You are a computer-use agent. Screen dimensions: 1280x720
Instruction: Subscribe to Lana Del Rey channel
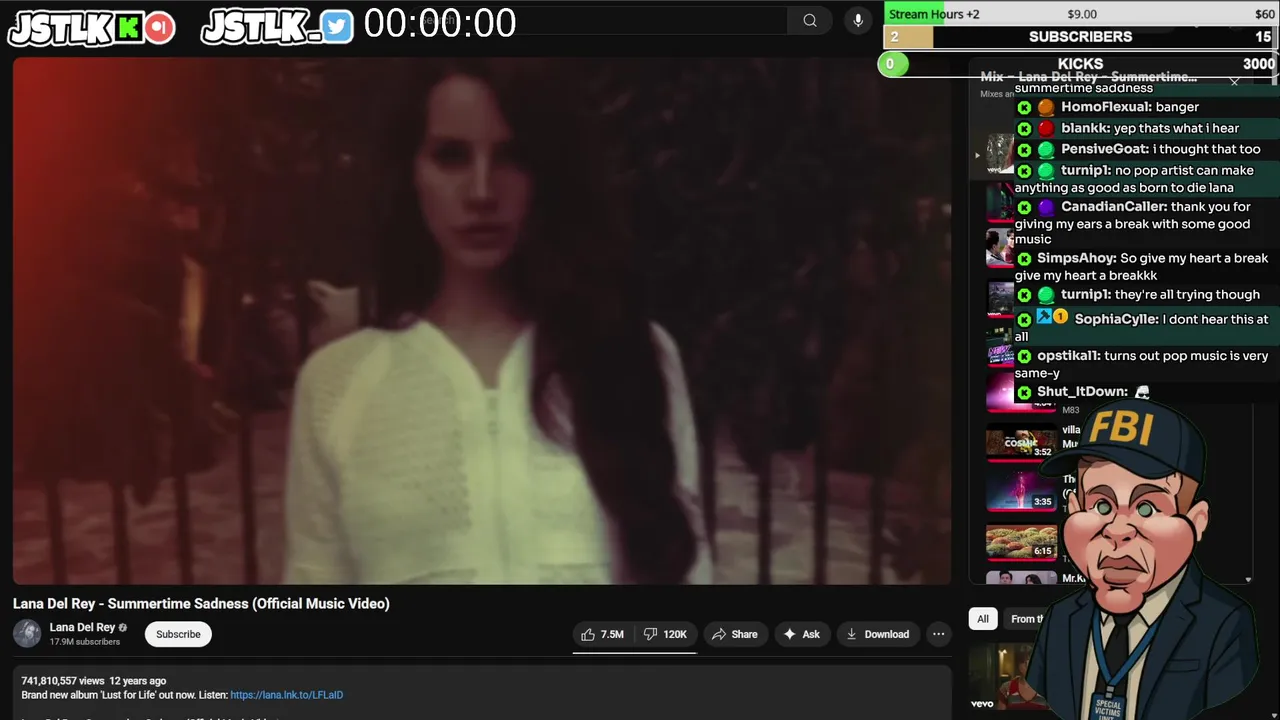(x=178, y=634)
